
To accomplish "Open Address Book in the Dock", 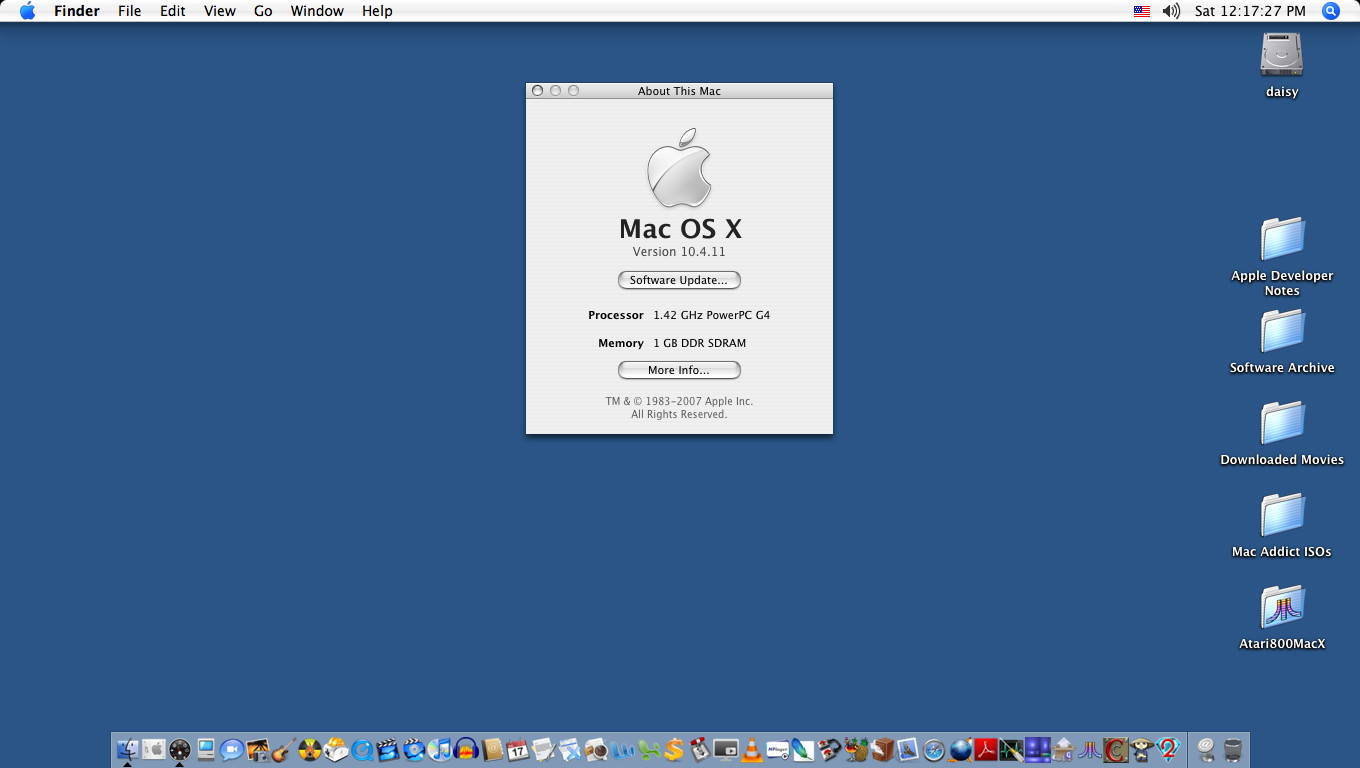I will tap(491, 749).
